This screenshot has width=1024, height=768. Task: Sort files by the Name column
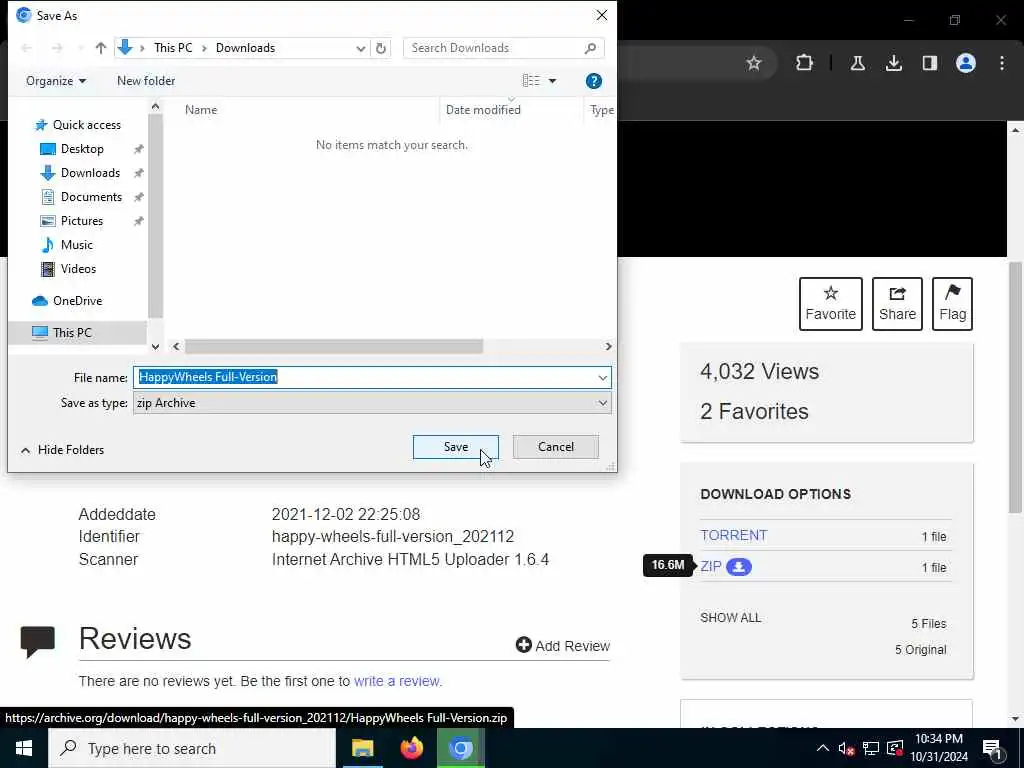click(x=201, y=110)
